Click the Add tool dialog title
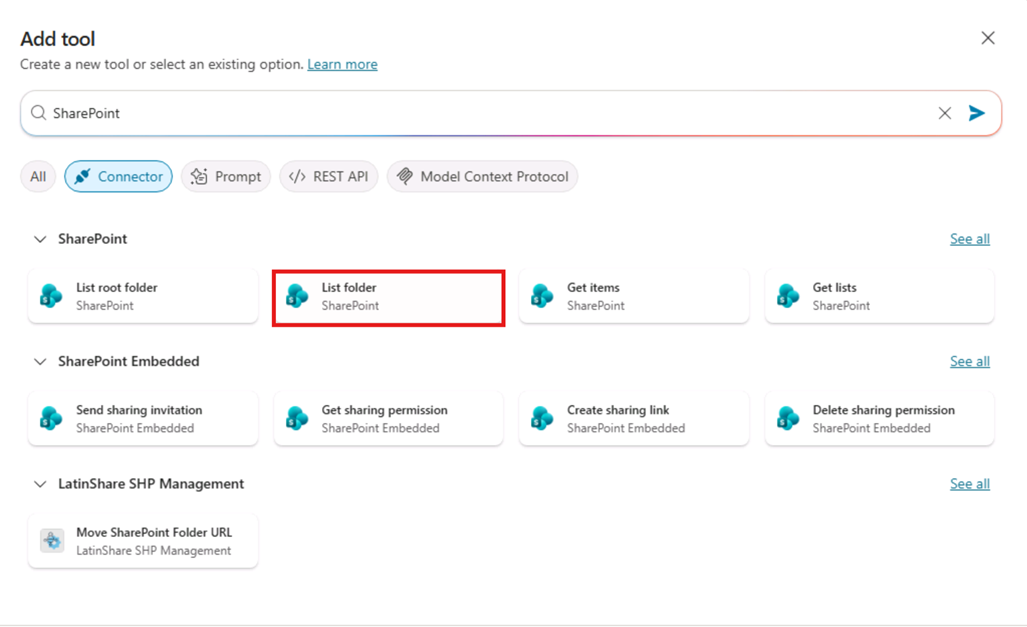This screenshot has height=627, width=1027. pos(58,39)
